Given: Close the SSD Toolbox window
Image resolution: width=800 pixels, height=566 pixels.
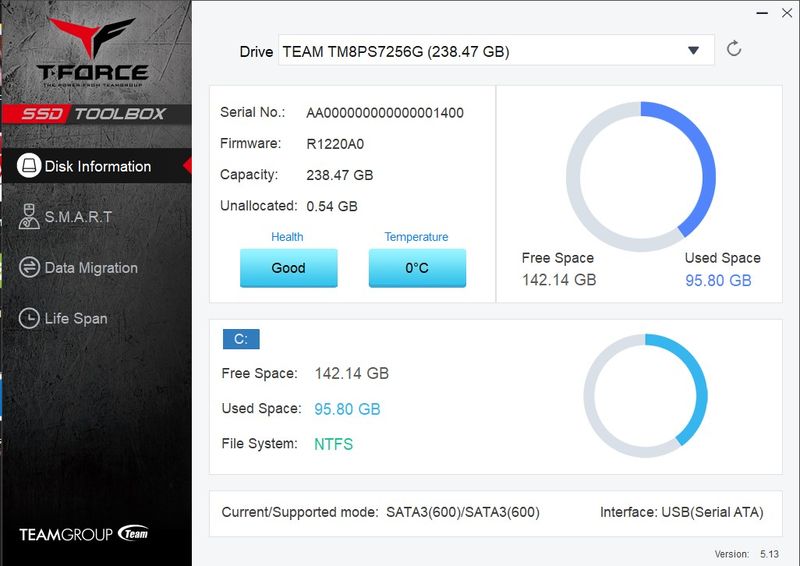Looking at the screenshot, I should coord(787,13).
